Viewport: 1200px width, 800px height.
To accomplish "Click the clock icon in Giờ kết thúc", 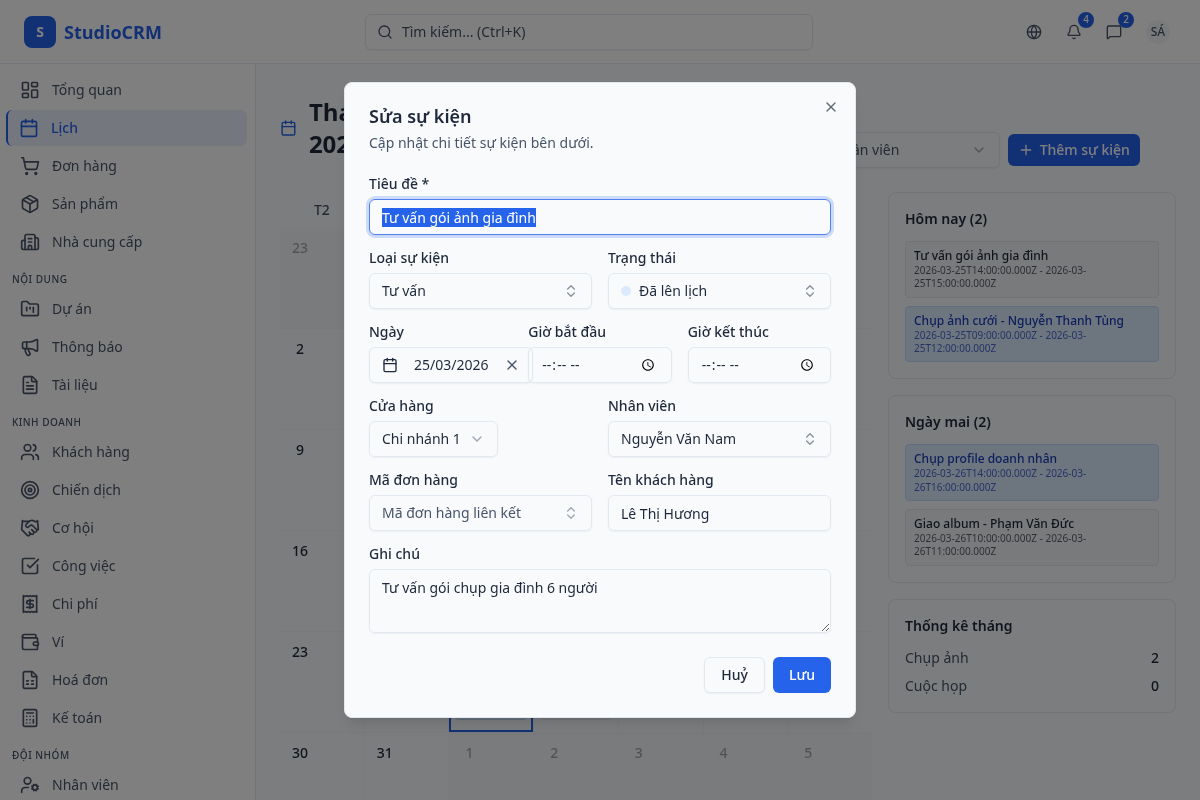I will pyautogui.click(x=807, y=365).
